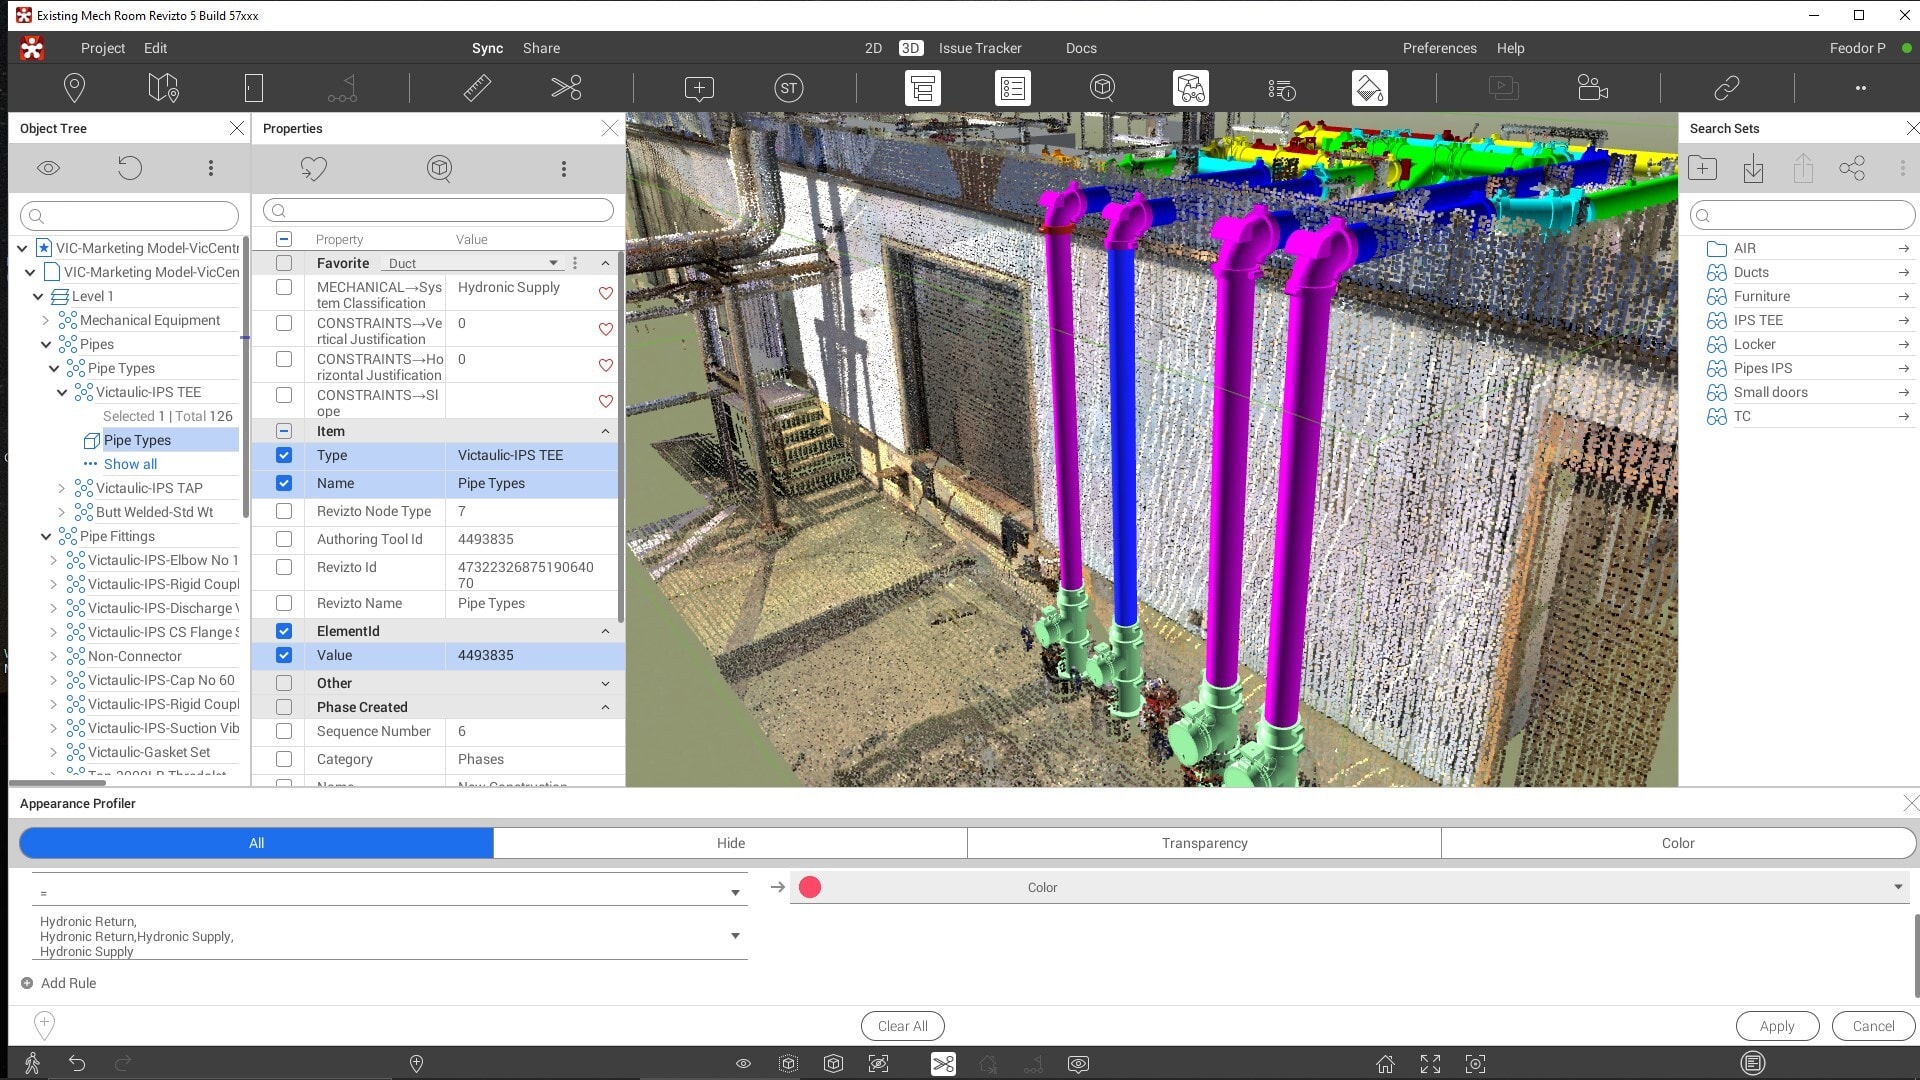Click the ruler measurement tool icon
Image resolution: width=1920 pixels, height=1080 pixels.
pyautogui.click(x=477, y=88)
